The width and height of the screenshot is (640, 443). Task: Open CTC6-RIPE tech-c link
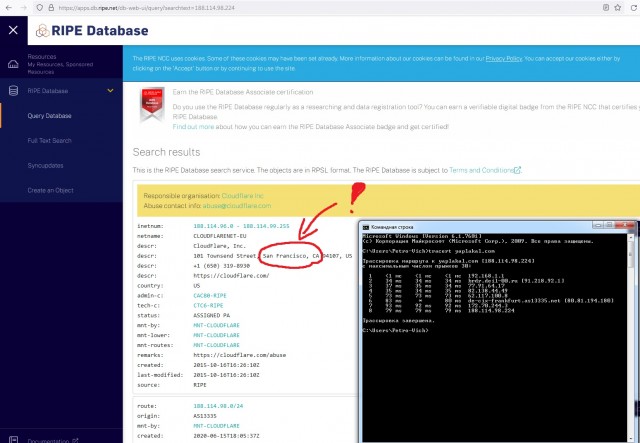click(x=208, y=305)
